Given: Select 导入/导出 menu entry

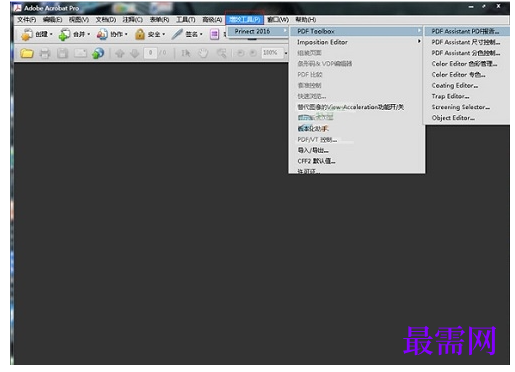Looking at the screenshot, I should click(x=356, y=150).
